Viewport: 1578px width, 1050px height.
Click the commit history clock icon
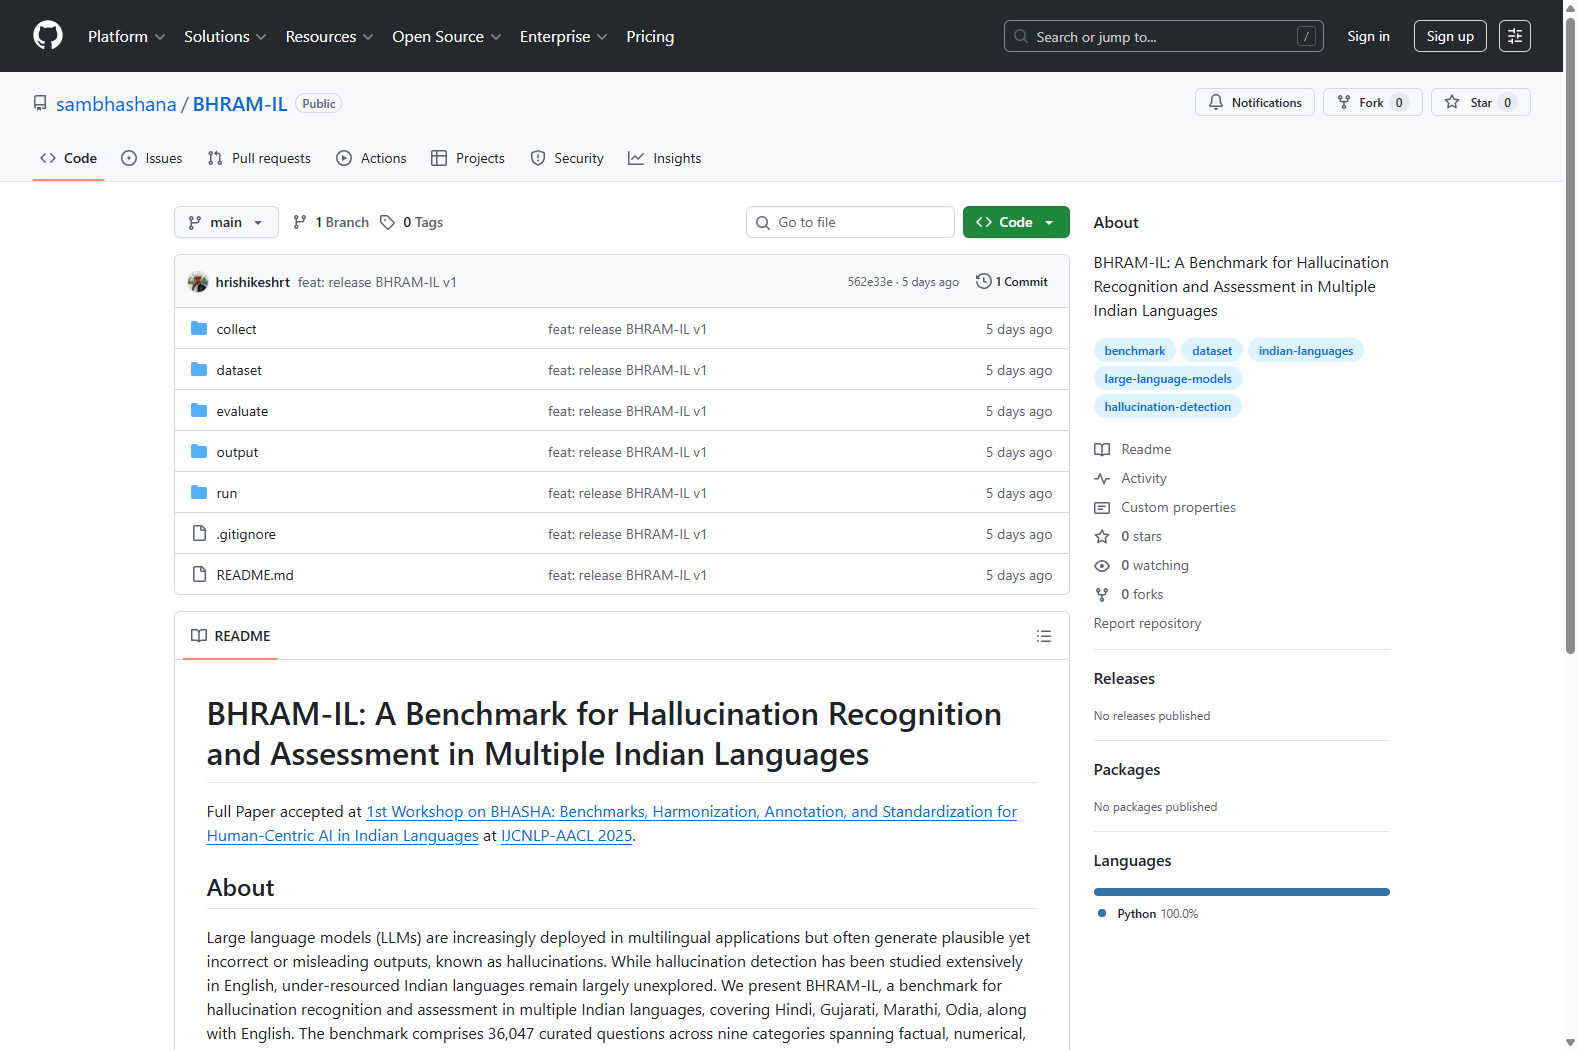(x=984, y=282)
